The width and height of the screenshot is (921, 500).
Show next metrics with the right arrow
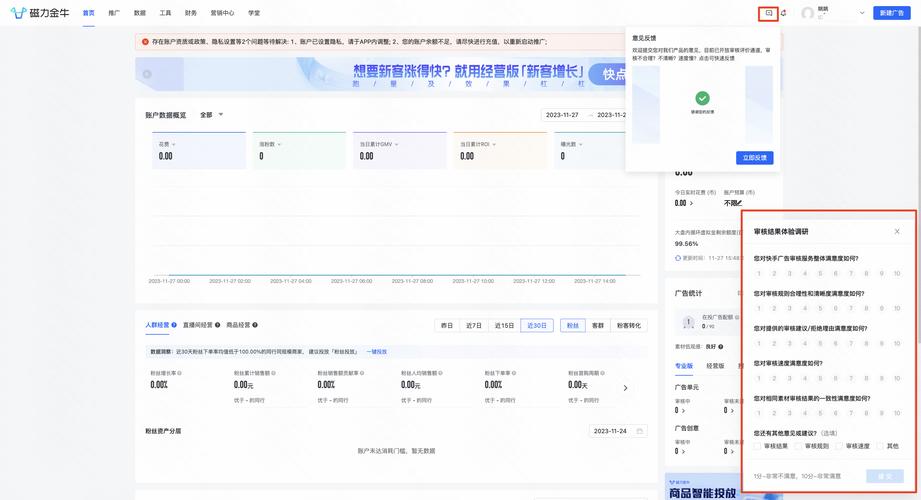(626, 388)
